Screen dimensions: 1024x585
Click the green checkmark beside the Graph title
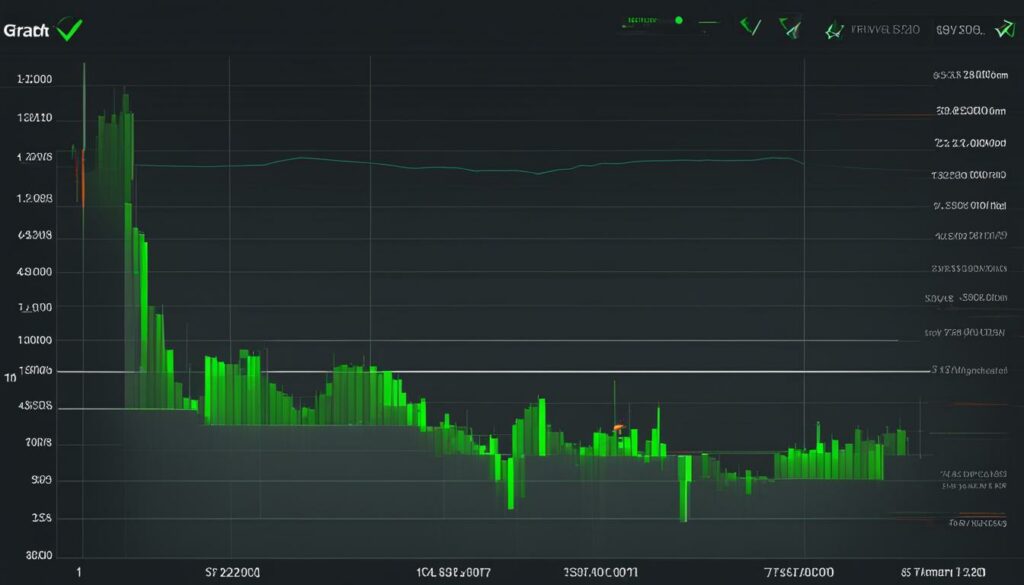pos(67,28)
